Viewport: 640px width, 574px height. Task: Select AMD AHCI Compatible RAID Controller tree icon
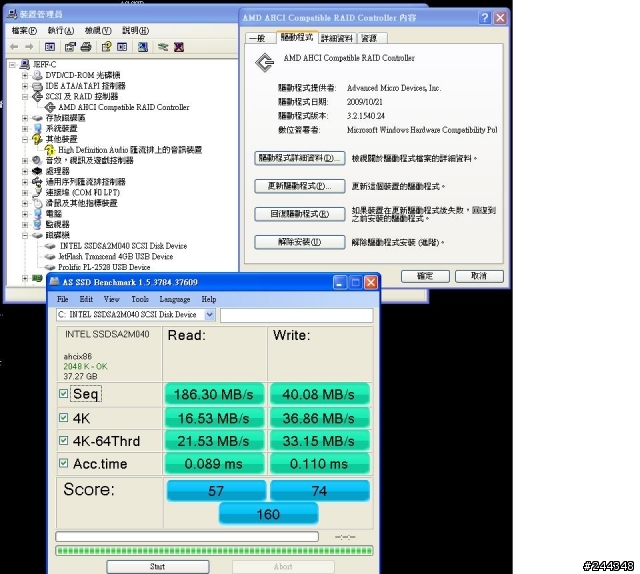[x=50, y=107]
